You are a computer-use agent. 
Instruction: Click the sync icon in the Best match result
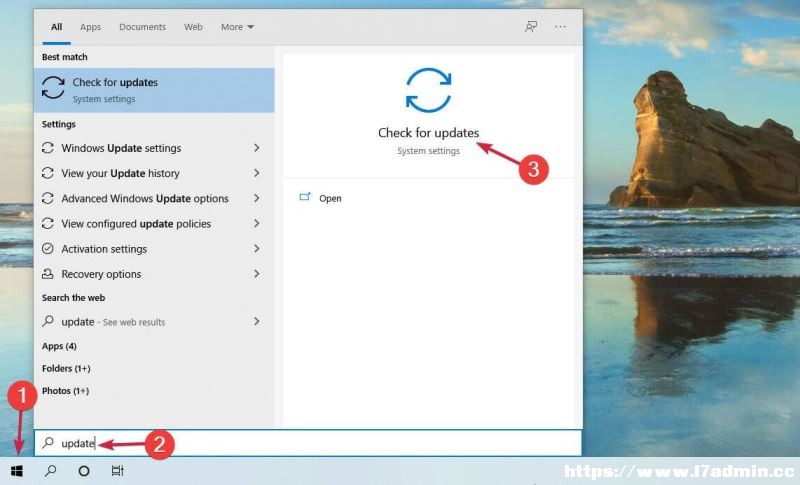(54, 88)
